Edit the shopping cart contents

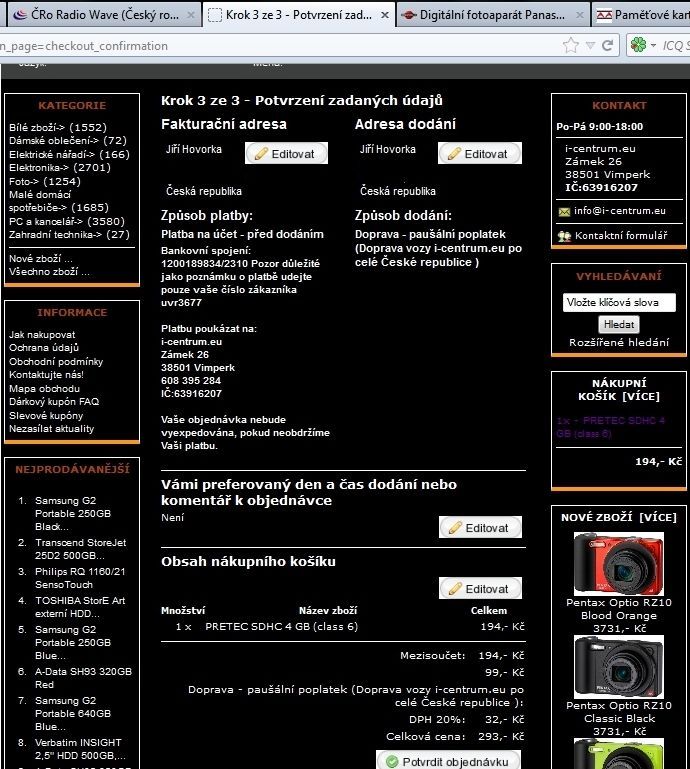[x=481, y=589]
